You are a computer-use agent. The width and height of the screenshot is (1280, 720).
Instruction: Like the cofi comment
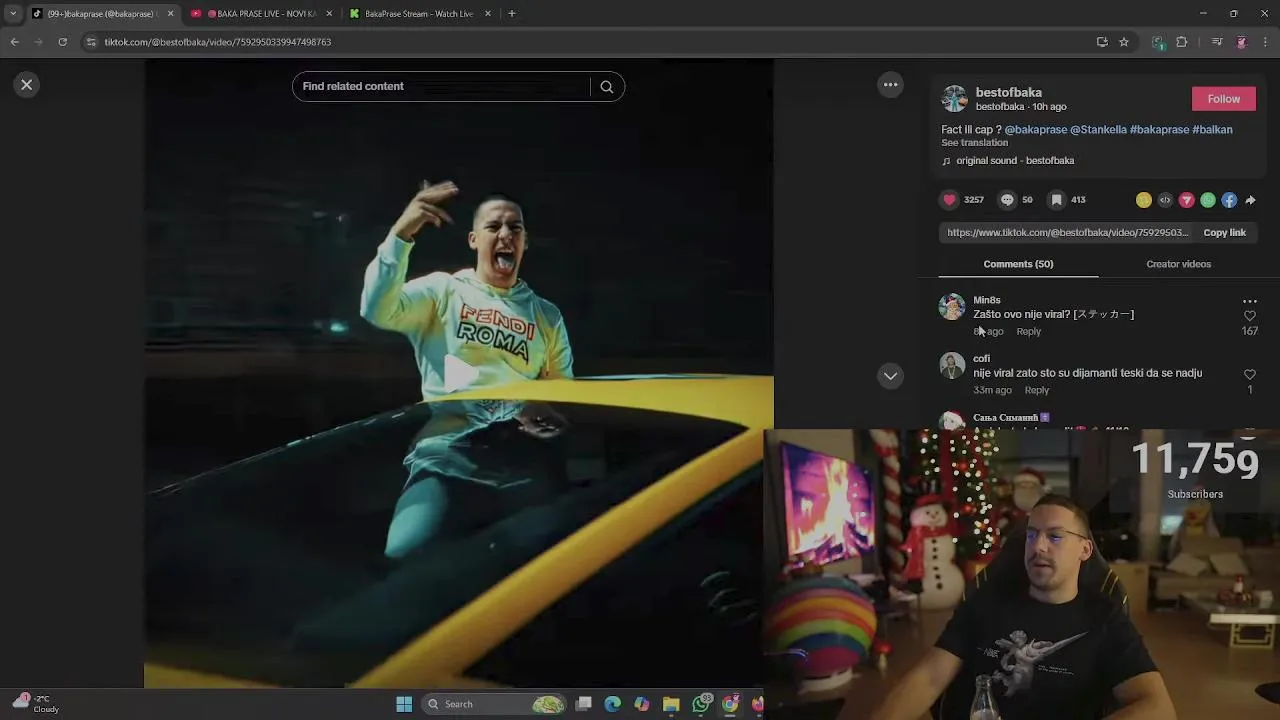1249,375
